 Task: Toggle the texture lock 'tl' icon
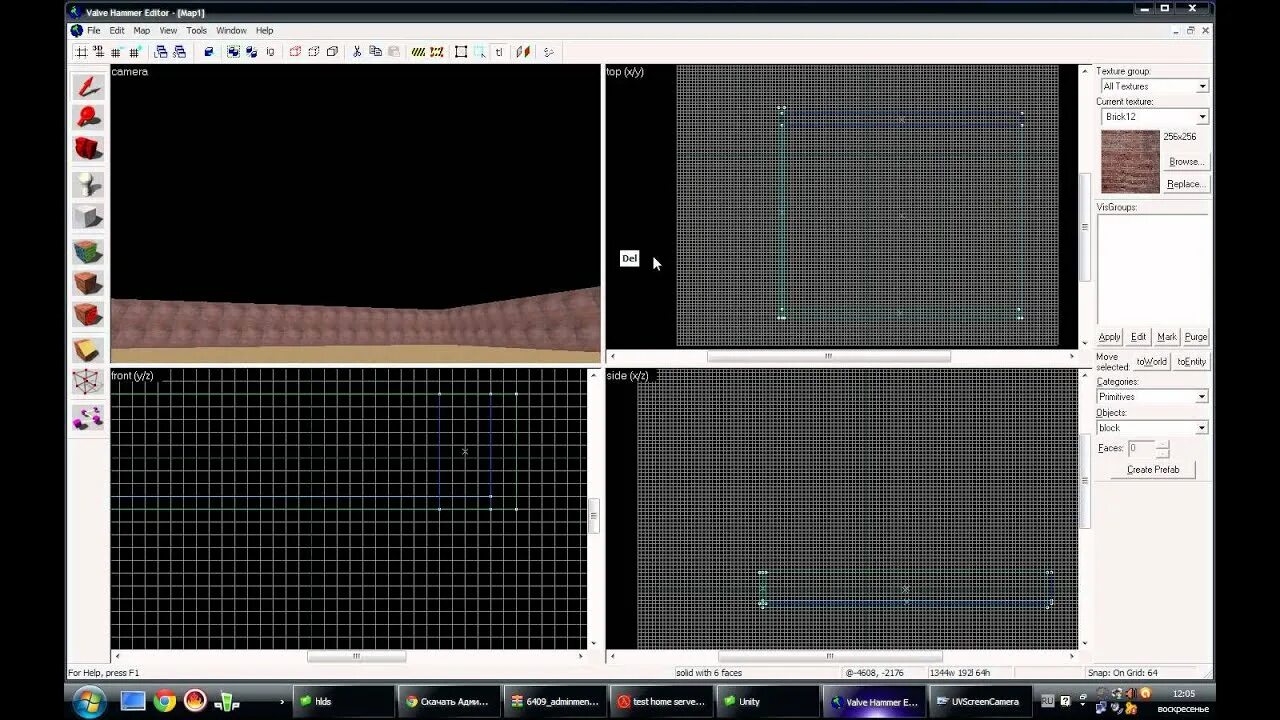(499, 52)
